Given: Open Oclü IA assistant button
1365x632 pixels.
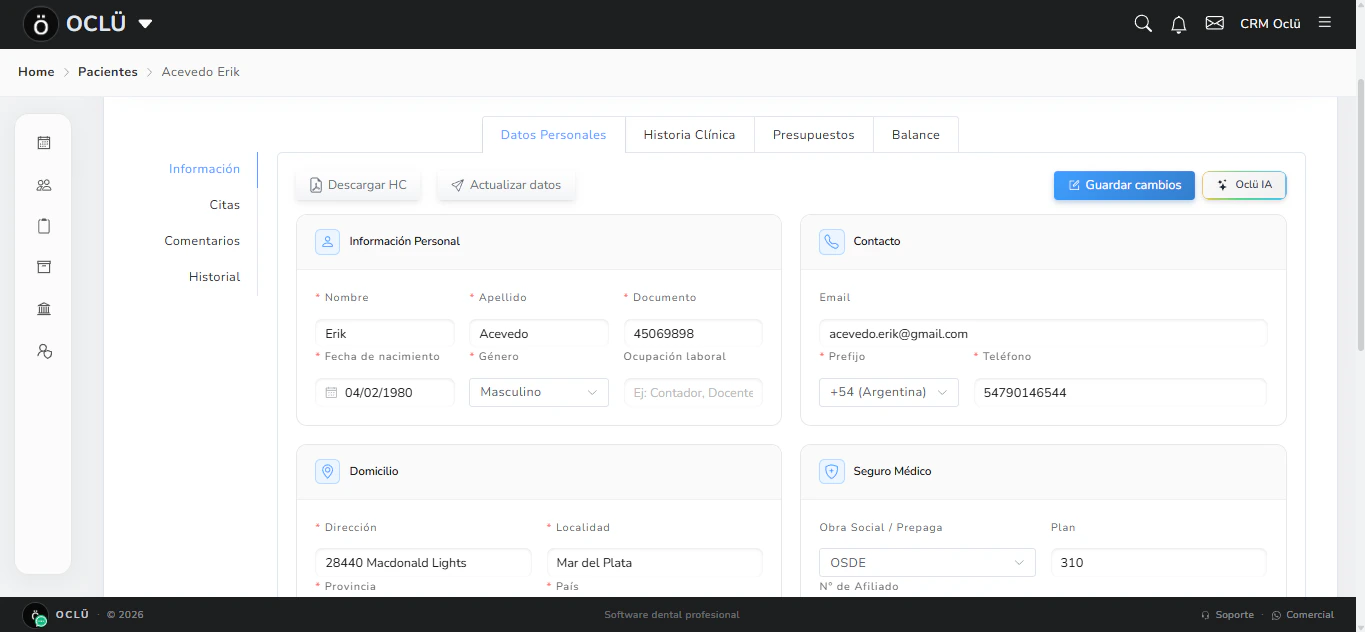Looking at the screenshot, I should click(1244, 185).
